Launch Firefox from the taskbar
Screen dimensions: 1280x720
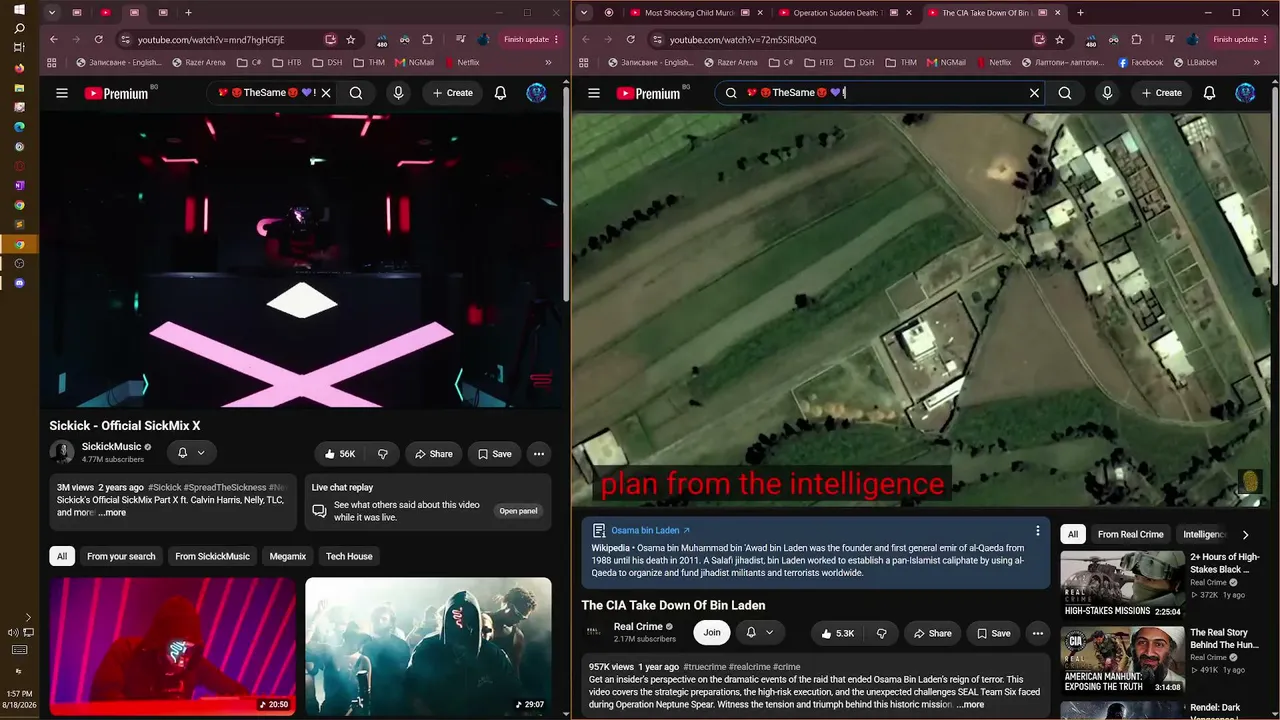click(x=19, y=69)
